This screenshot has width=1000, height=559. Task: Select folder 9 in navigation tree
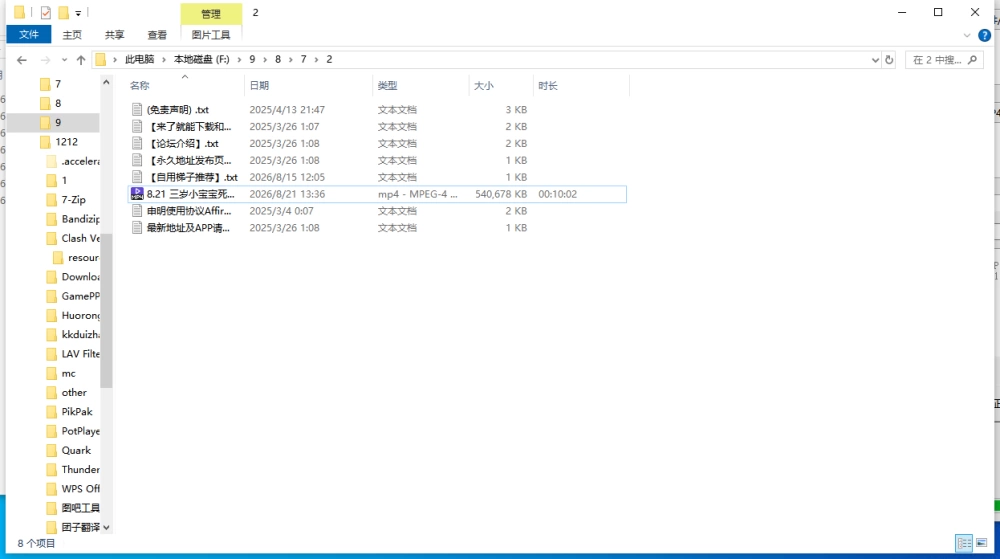pos(58,122)
